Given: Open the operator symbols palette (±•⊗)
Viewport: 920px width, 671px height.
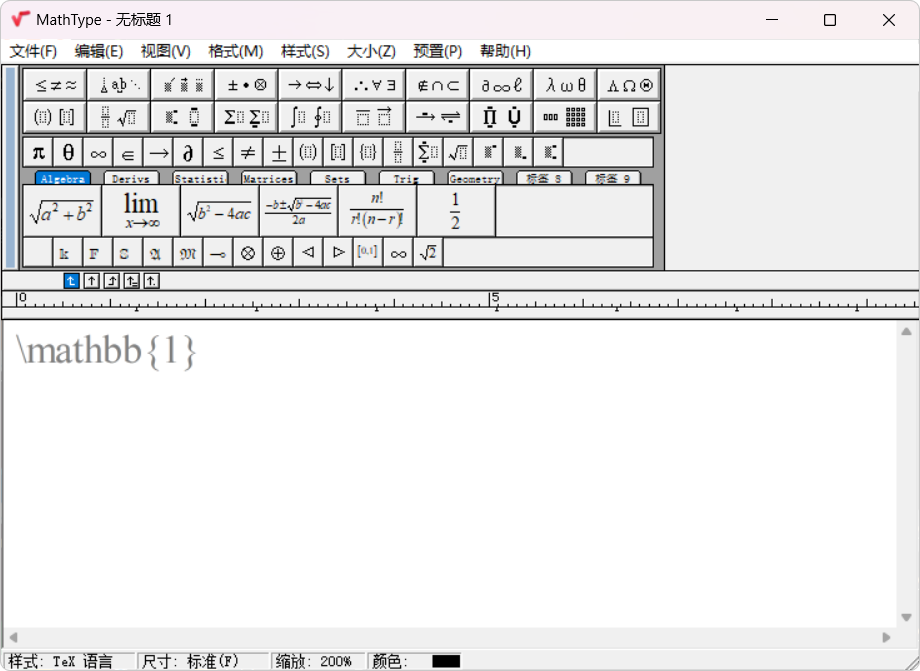Looking at the screenshot, I should [x=246, y=85].
